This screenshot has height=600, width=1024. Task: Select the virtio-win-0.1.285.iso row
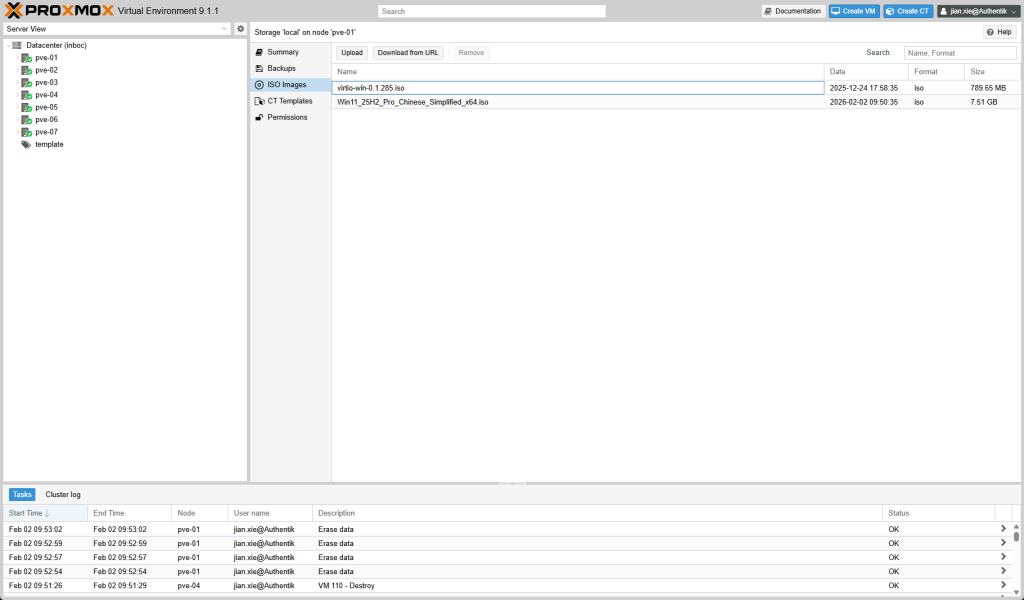pyautogui.click(x=500, y=87)
